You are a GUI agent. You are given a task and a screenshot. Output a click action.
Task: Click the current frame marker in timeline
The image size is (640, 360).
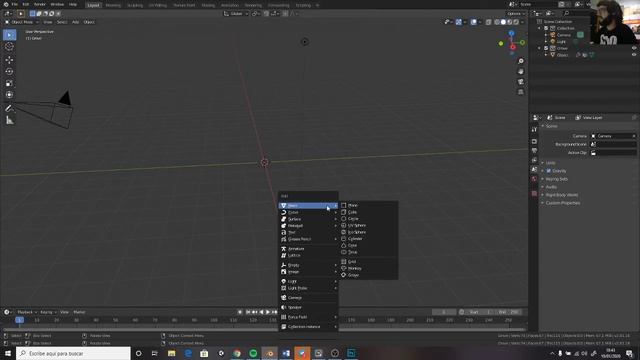click(19, 320)
